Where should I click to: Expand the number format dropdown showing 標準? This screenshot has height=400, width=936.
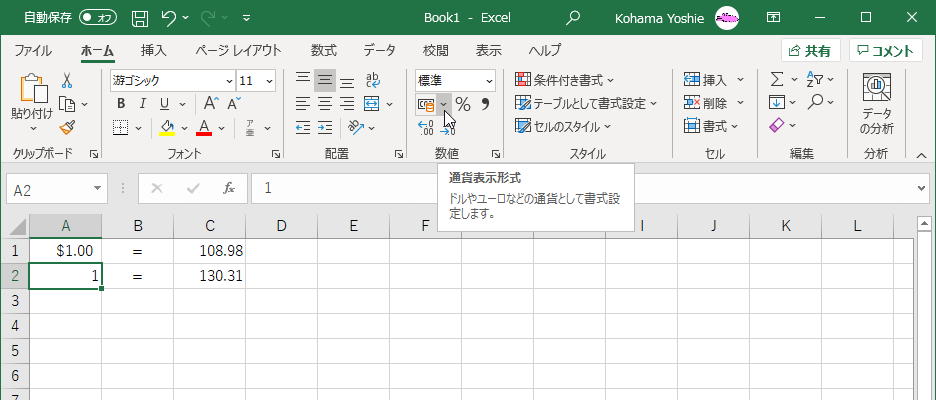489,81
